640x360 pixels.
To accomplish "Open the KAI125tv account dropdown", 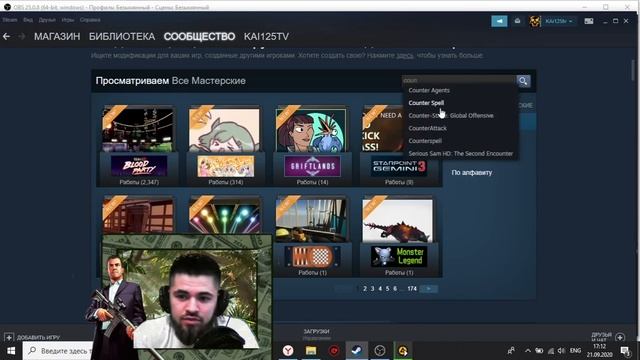I will (559, 21).
